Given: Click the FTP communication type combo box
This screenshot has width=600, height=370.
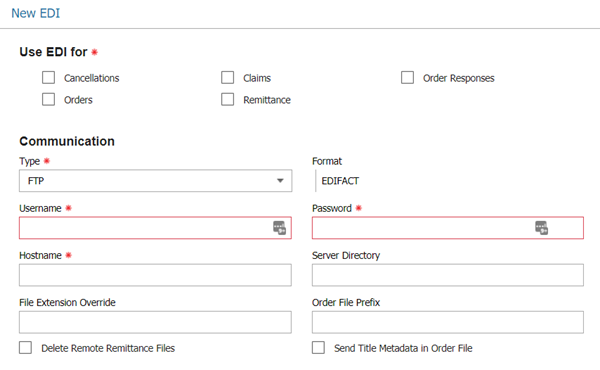Looking at the screenshot, I should point(155,181).
